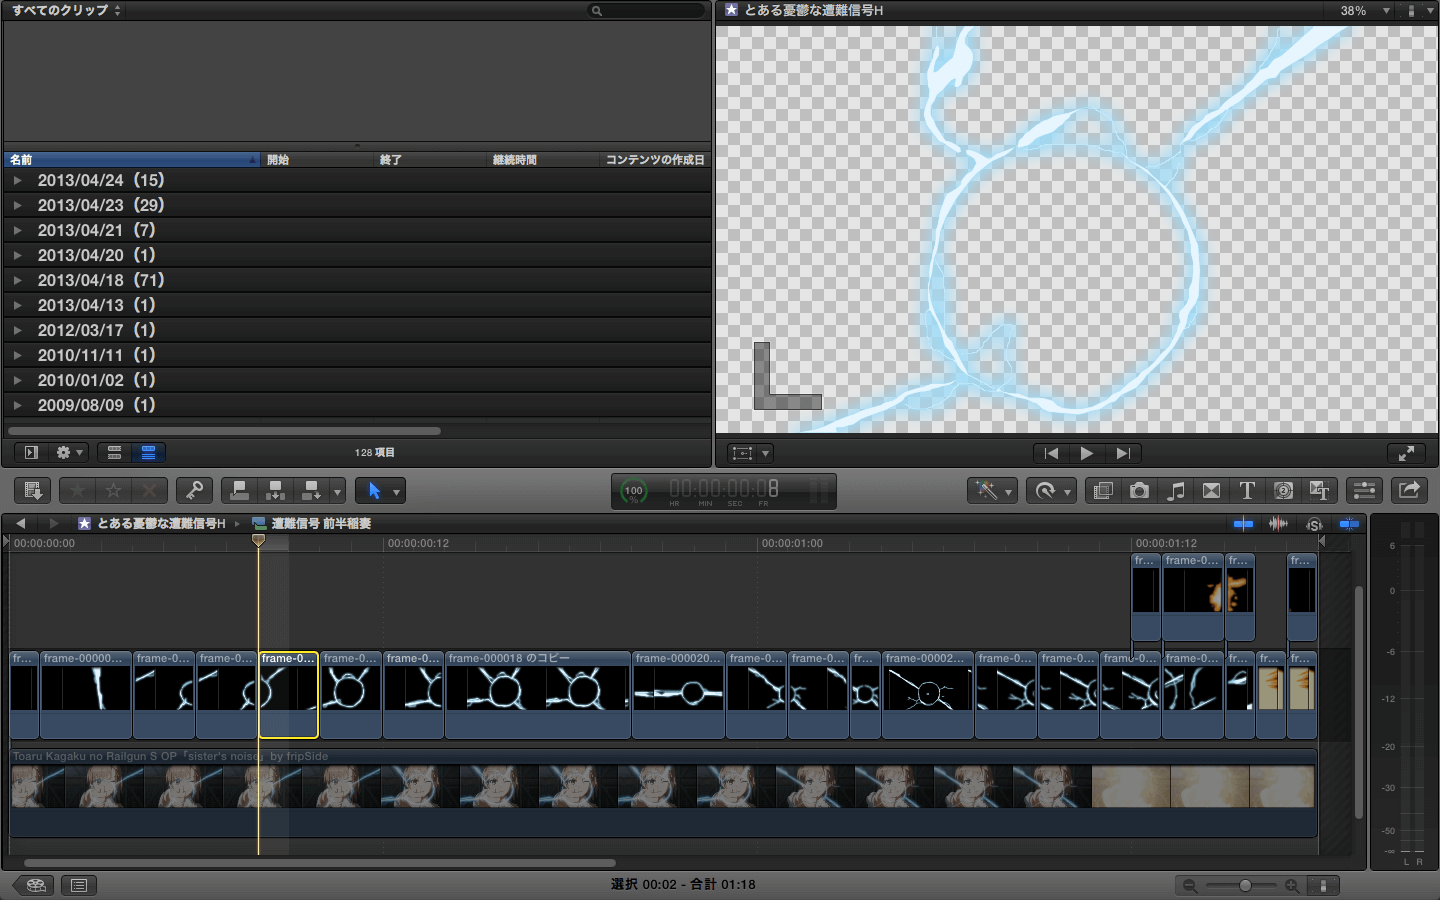Open the Keyword Editor key icon
The height and width of the screenshot is (900, 1440).
194,490
